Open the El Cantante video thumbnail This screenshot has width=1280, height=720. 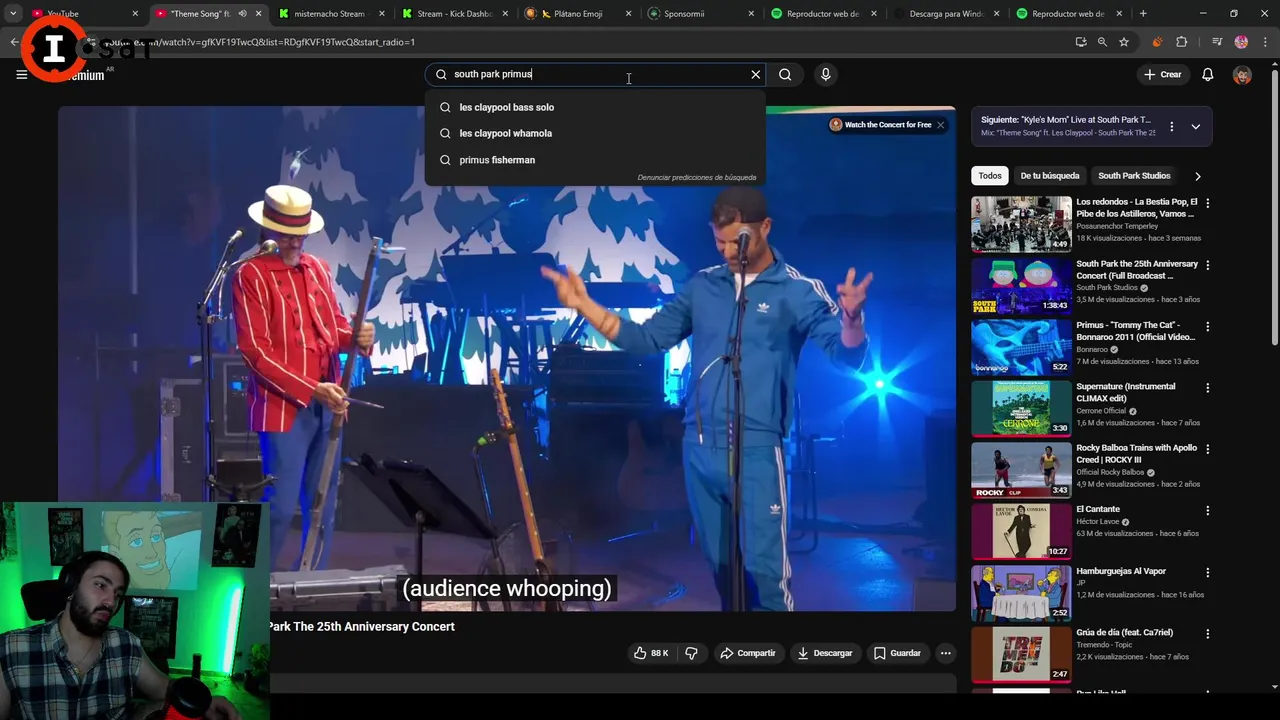click(x=1021, y=531)
